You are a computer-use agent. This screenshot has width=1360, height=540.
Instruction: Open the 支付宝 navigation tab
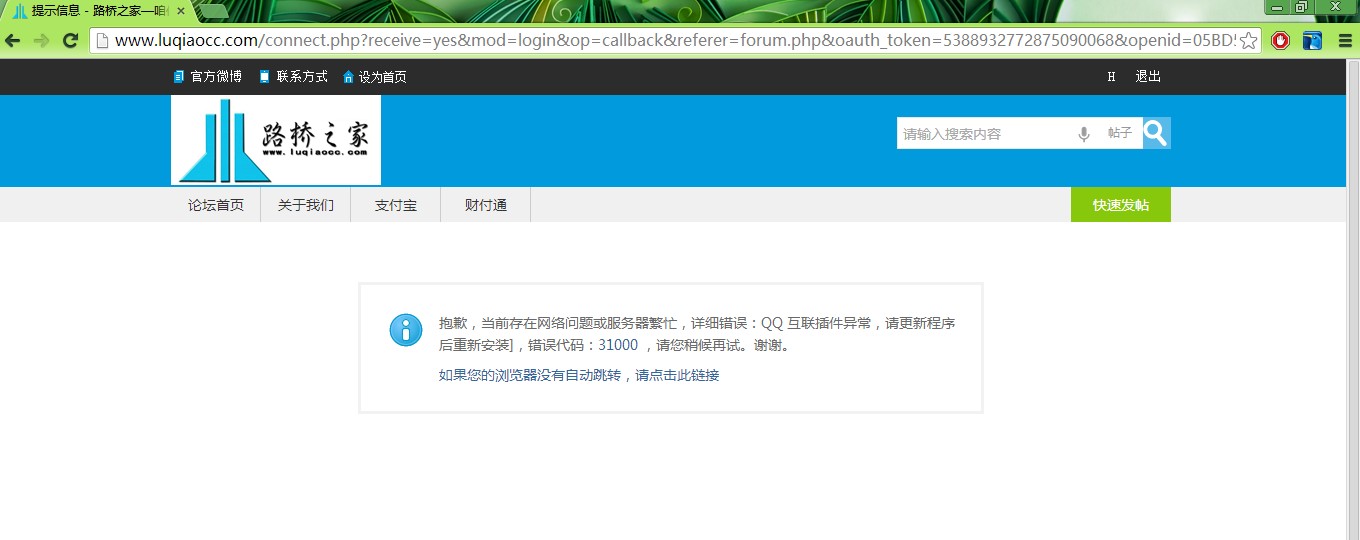(396, 205)
